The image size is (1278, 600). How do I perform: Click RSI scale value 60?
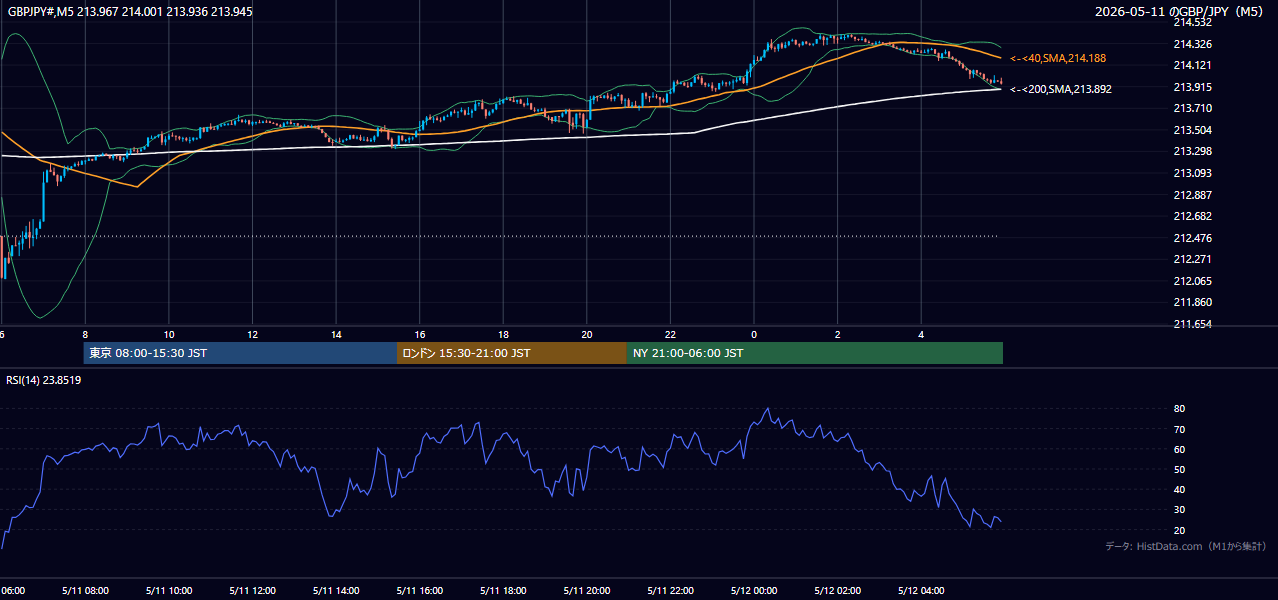(1179, 449)
